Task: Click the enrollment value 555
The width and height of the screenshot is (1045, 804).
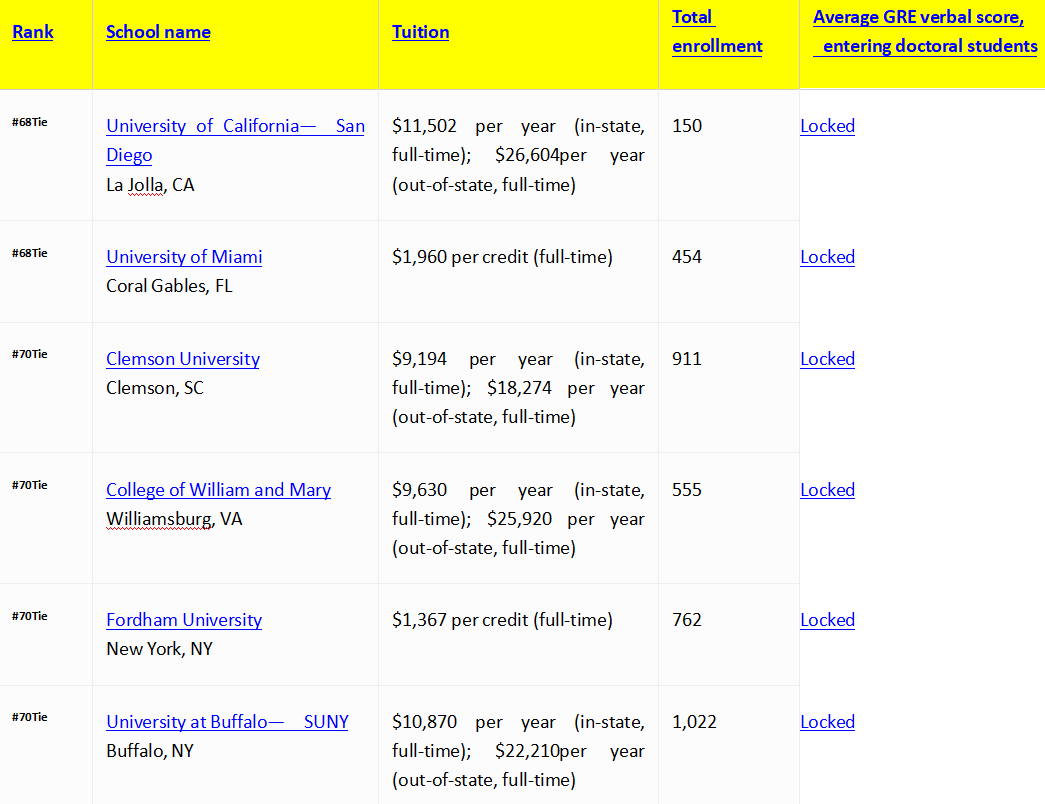Action: pos(687,490)
